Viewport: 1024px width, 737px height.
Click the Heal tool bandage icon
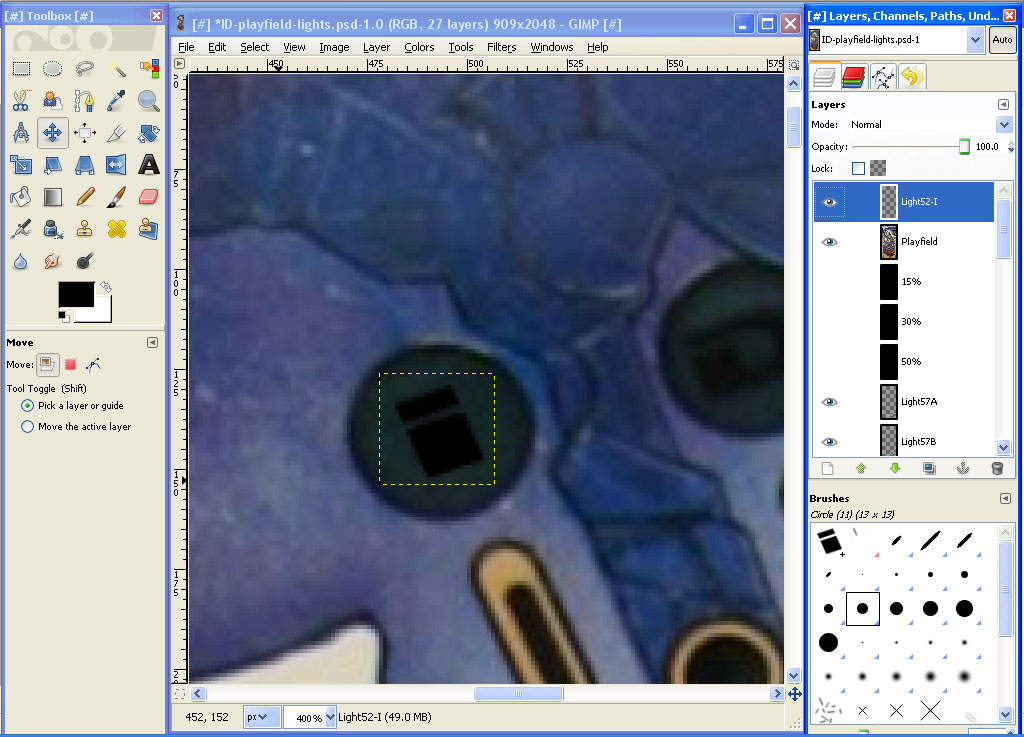pos(117,228)
